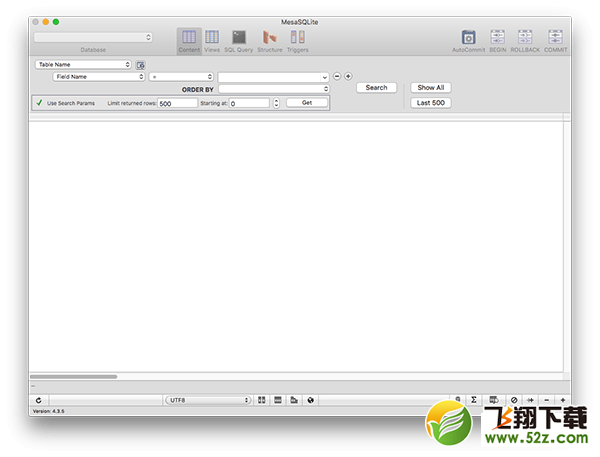Click the ROLLBACK transaction icon
Image resolution: width=600 pixels, height=457 pixels.
pos(525,41)
